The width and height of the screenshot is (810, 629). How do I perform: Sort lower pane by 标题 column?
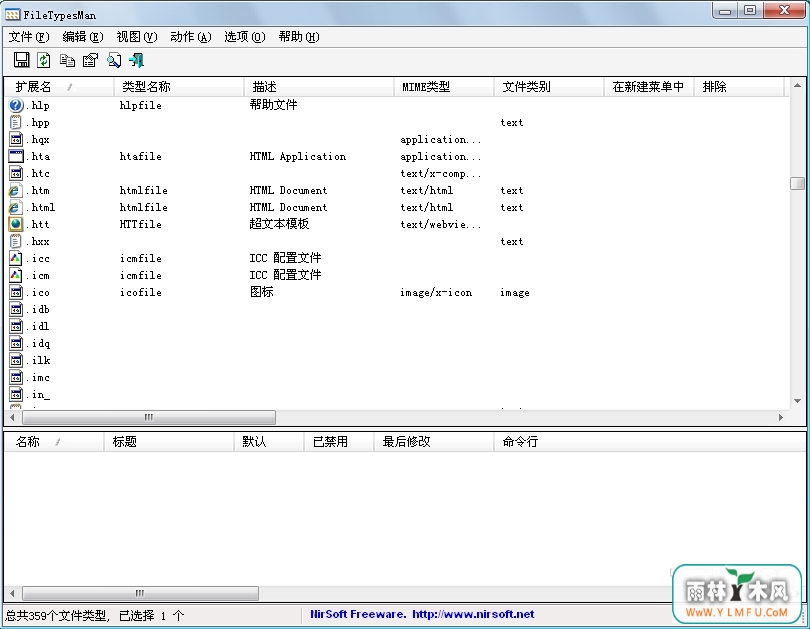pos(169,442)
